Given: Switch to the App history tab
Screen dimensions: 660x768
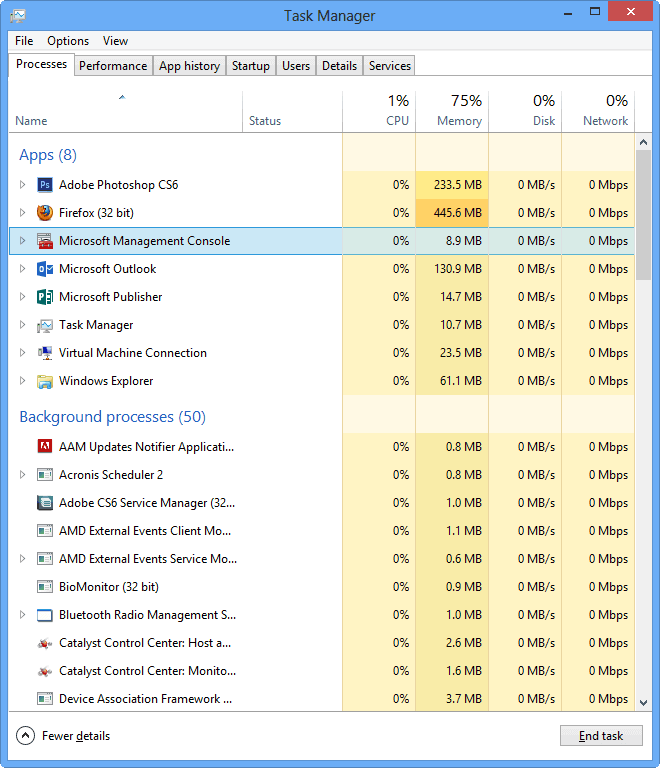Looking at the screenshot, I should tap(189, 66).
